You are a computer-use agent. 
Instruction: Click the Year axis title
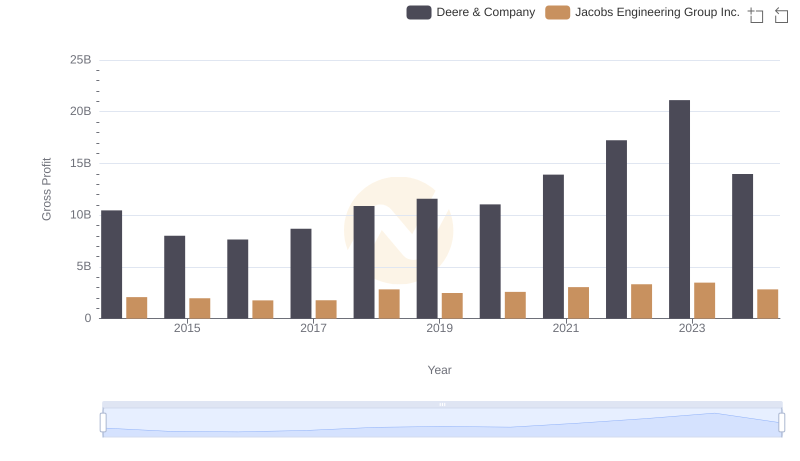(439, 370)
